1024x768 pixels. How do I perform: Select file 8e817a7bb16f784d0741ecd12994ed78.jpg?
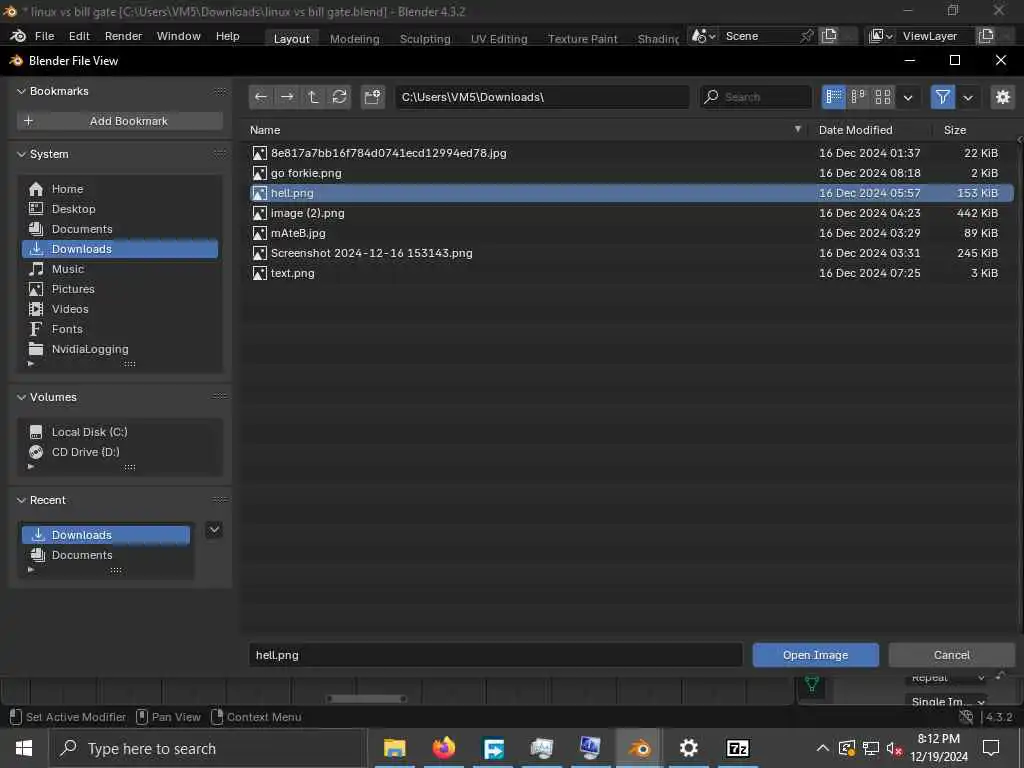(x=632, y=153)
